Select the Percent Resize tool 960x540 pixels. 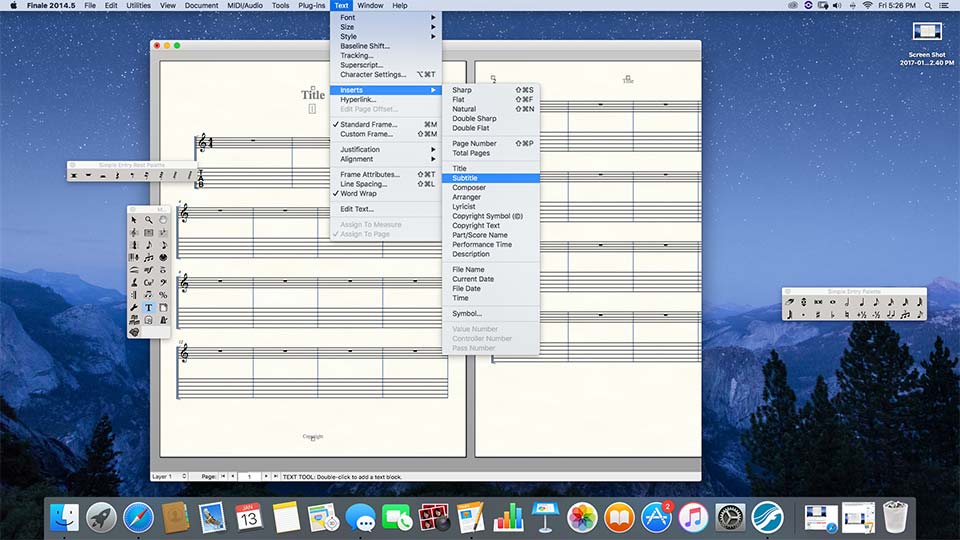163,294
